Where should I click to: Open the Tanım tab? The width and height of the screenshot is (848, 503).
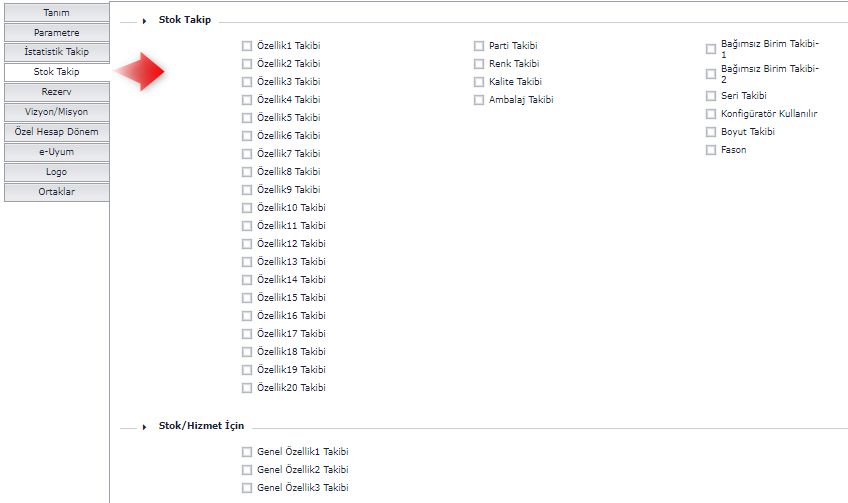coord(55,13)
